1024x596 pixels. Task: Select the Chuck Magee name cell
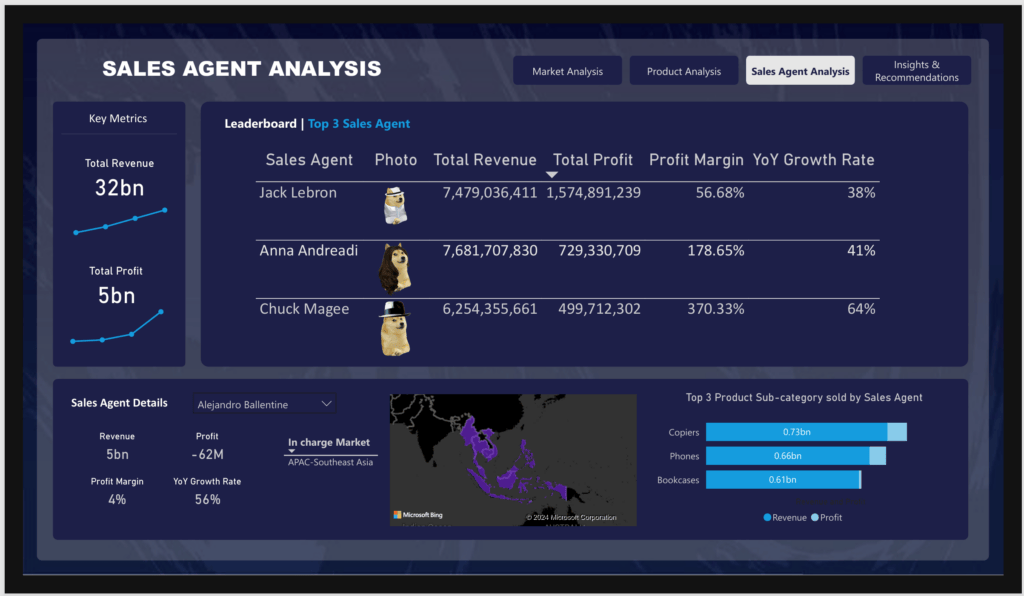coord(304,309)
